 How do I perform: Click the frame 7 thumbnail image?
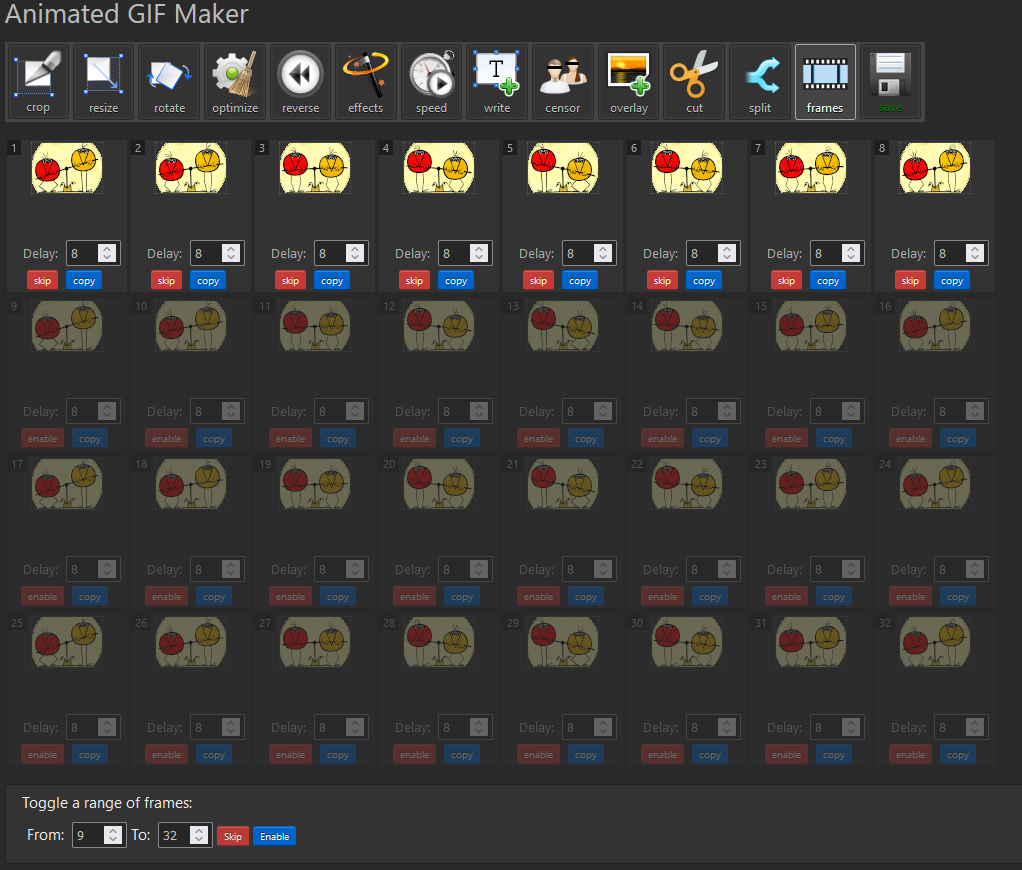[811, 168]
